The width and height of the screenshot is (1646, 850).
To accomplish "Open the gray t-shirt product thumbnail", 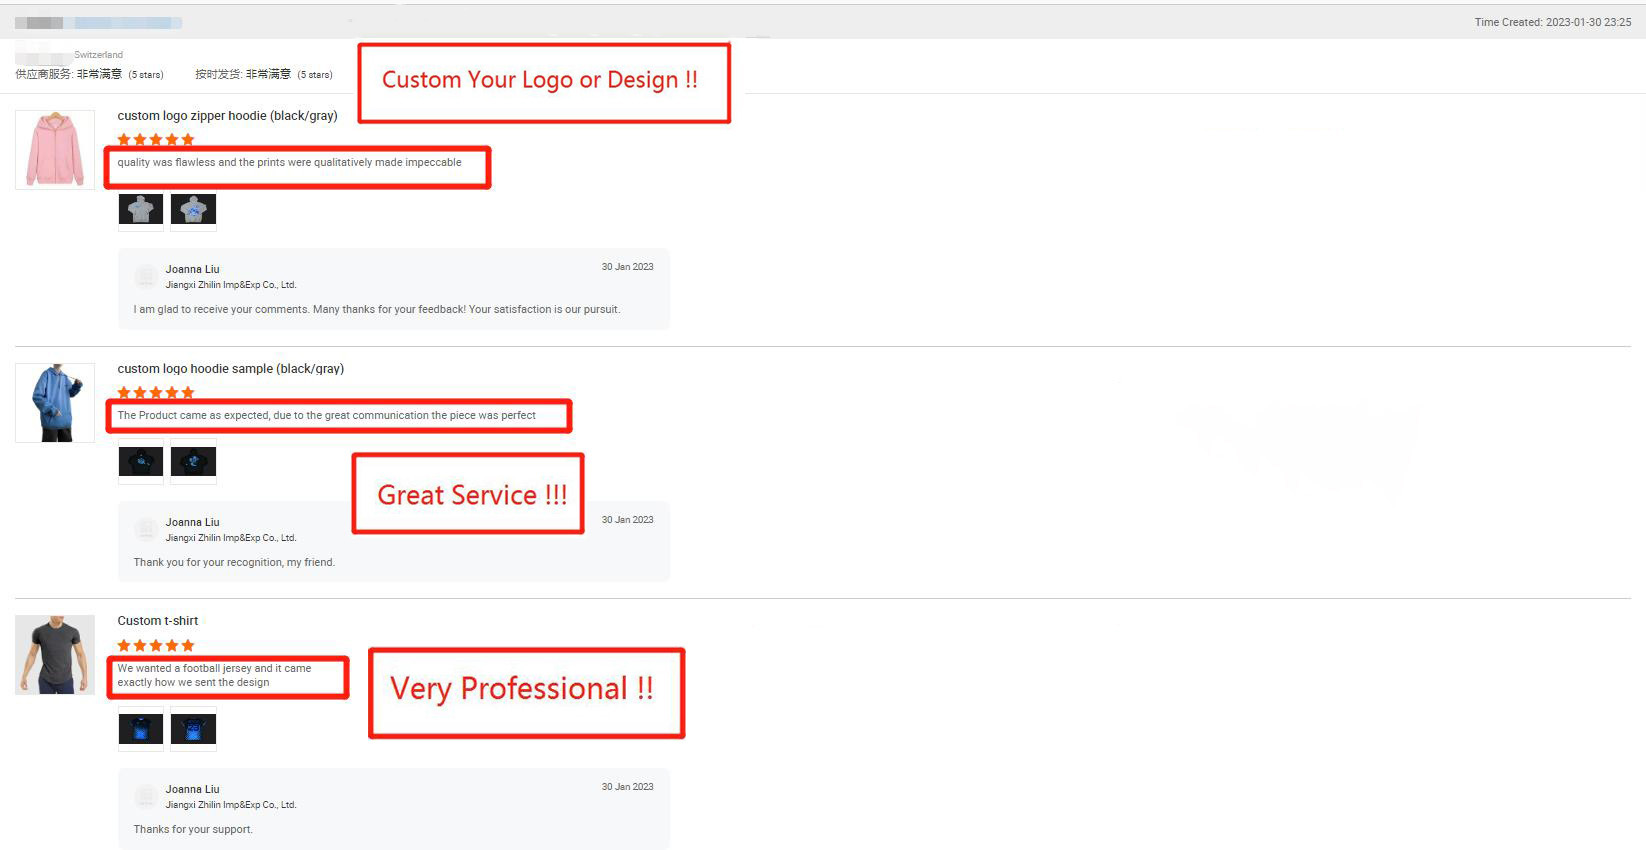I will pos(55,655).
